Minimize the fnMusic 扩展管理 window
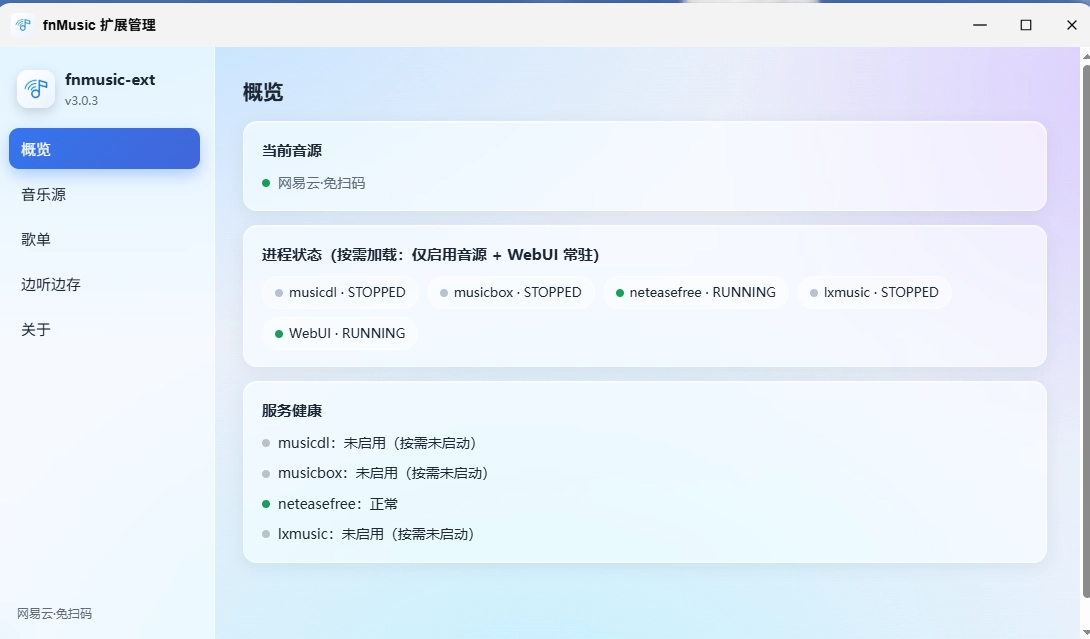Screen dimensions: 1090x639 (979, 25)
